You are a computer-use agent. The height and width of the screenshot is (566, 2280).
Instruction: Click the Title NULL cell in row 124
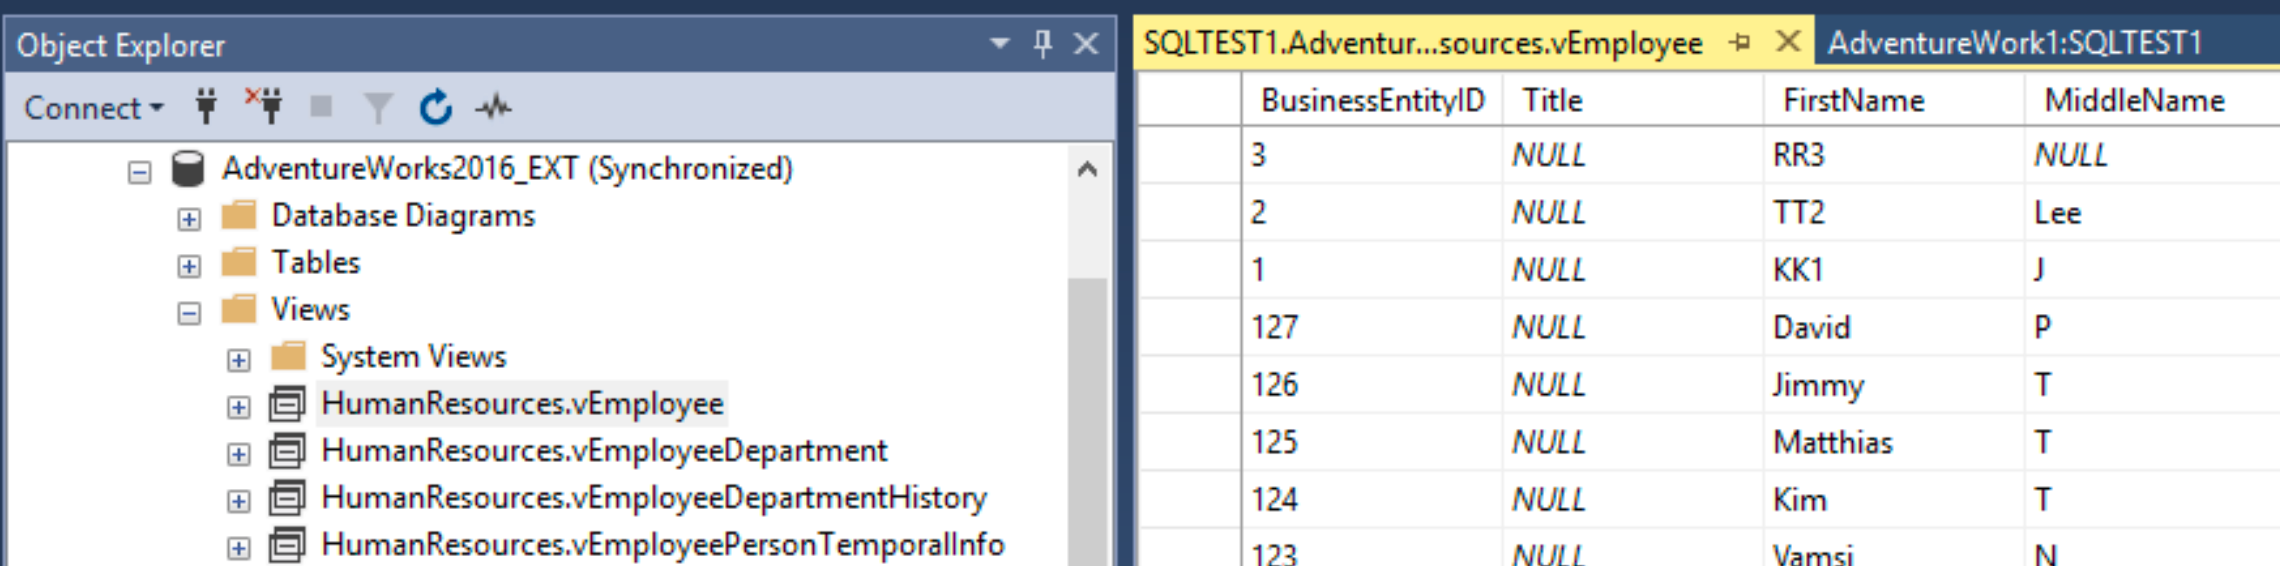(x=1633, y=500)
